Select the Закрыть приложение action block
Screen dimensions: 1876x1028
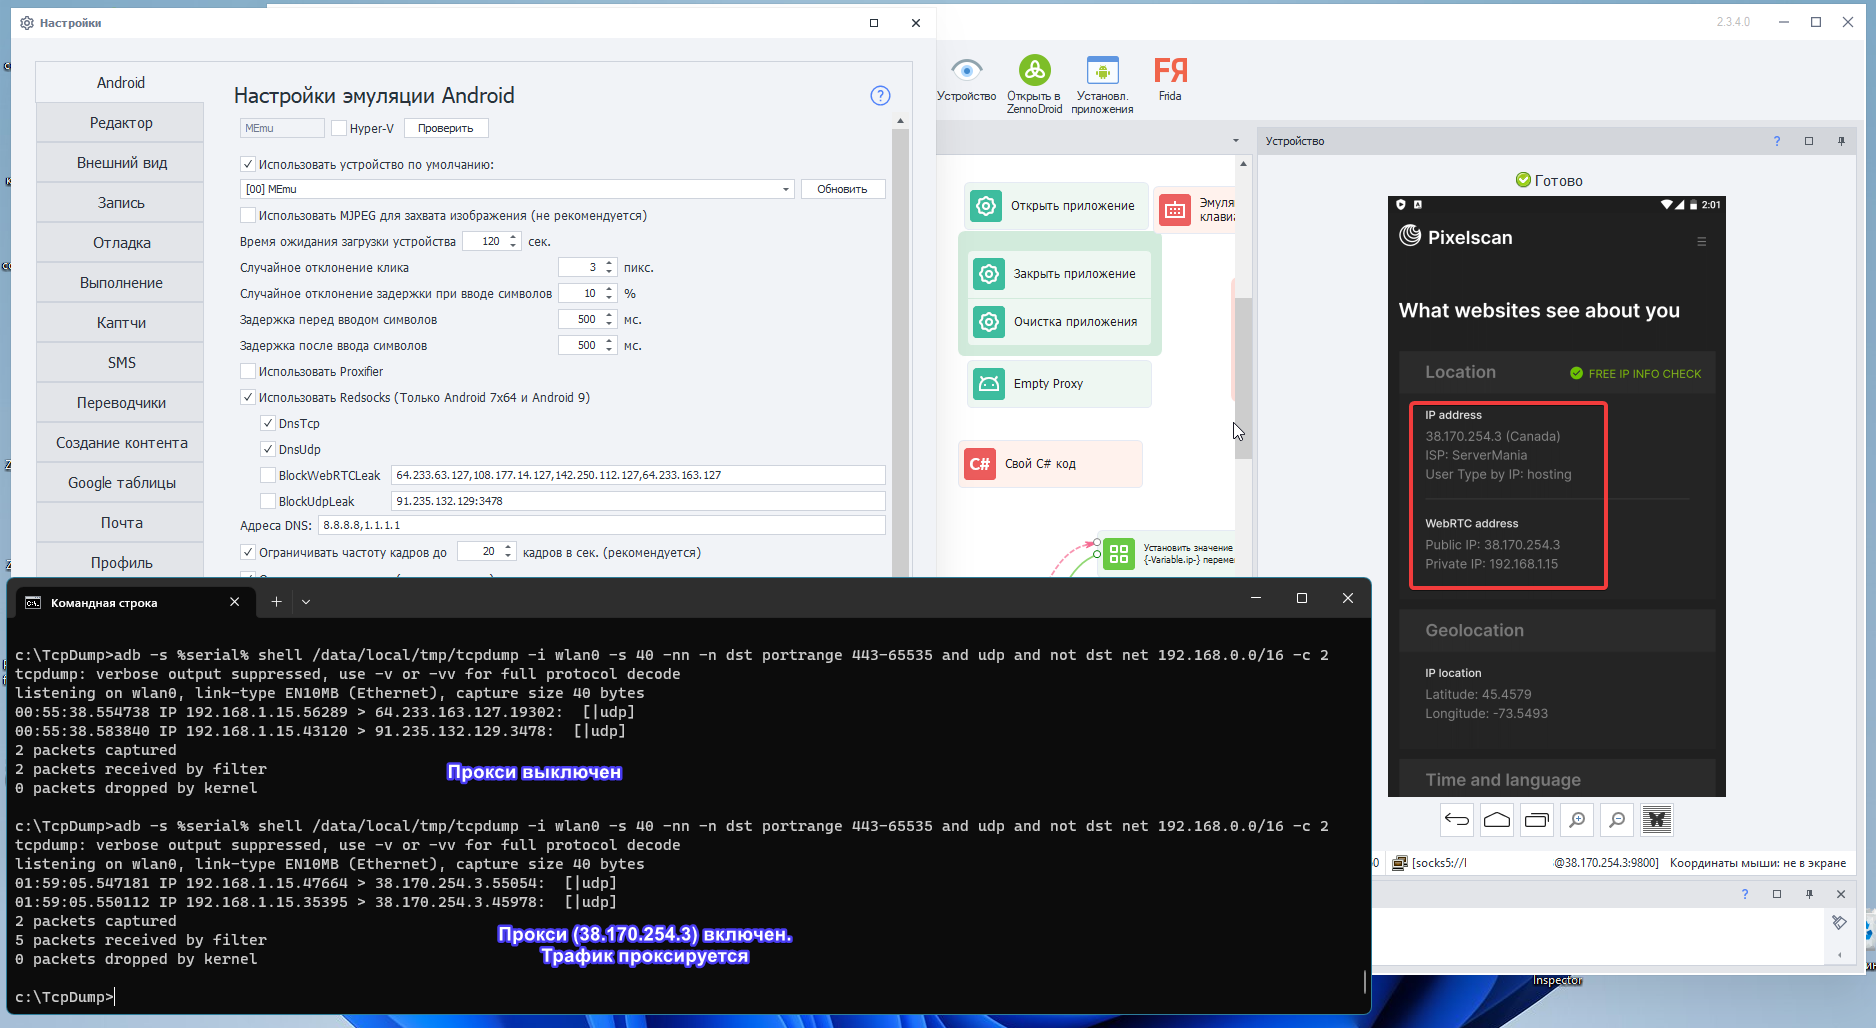1058,274
